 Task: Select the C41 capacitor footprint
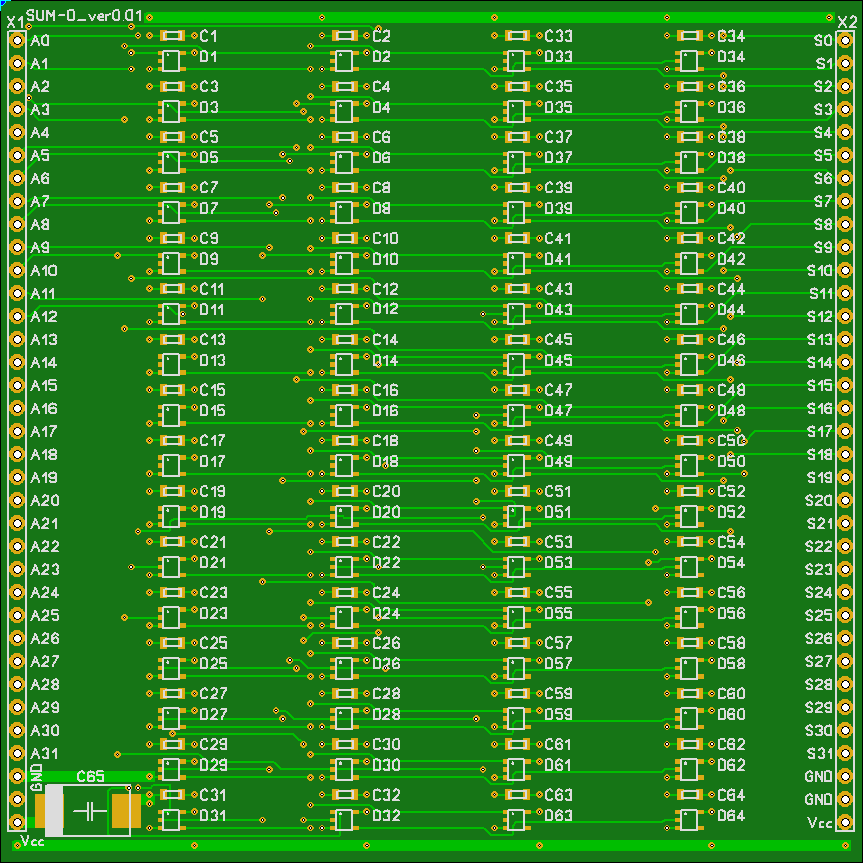point(517,238)
